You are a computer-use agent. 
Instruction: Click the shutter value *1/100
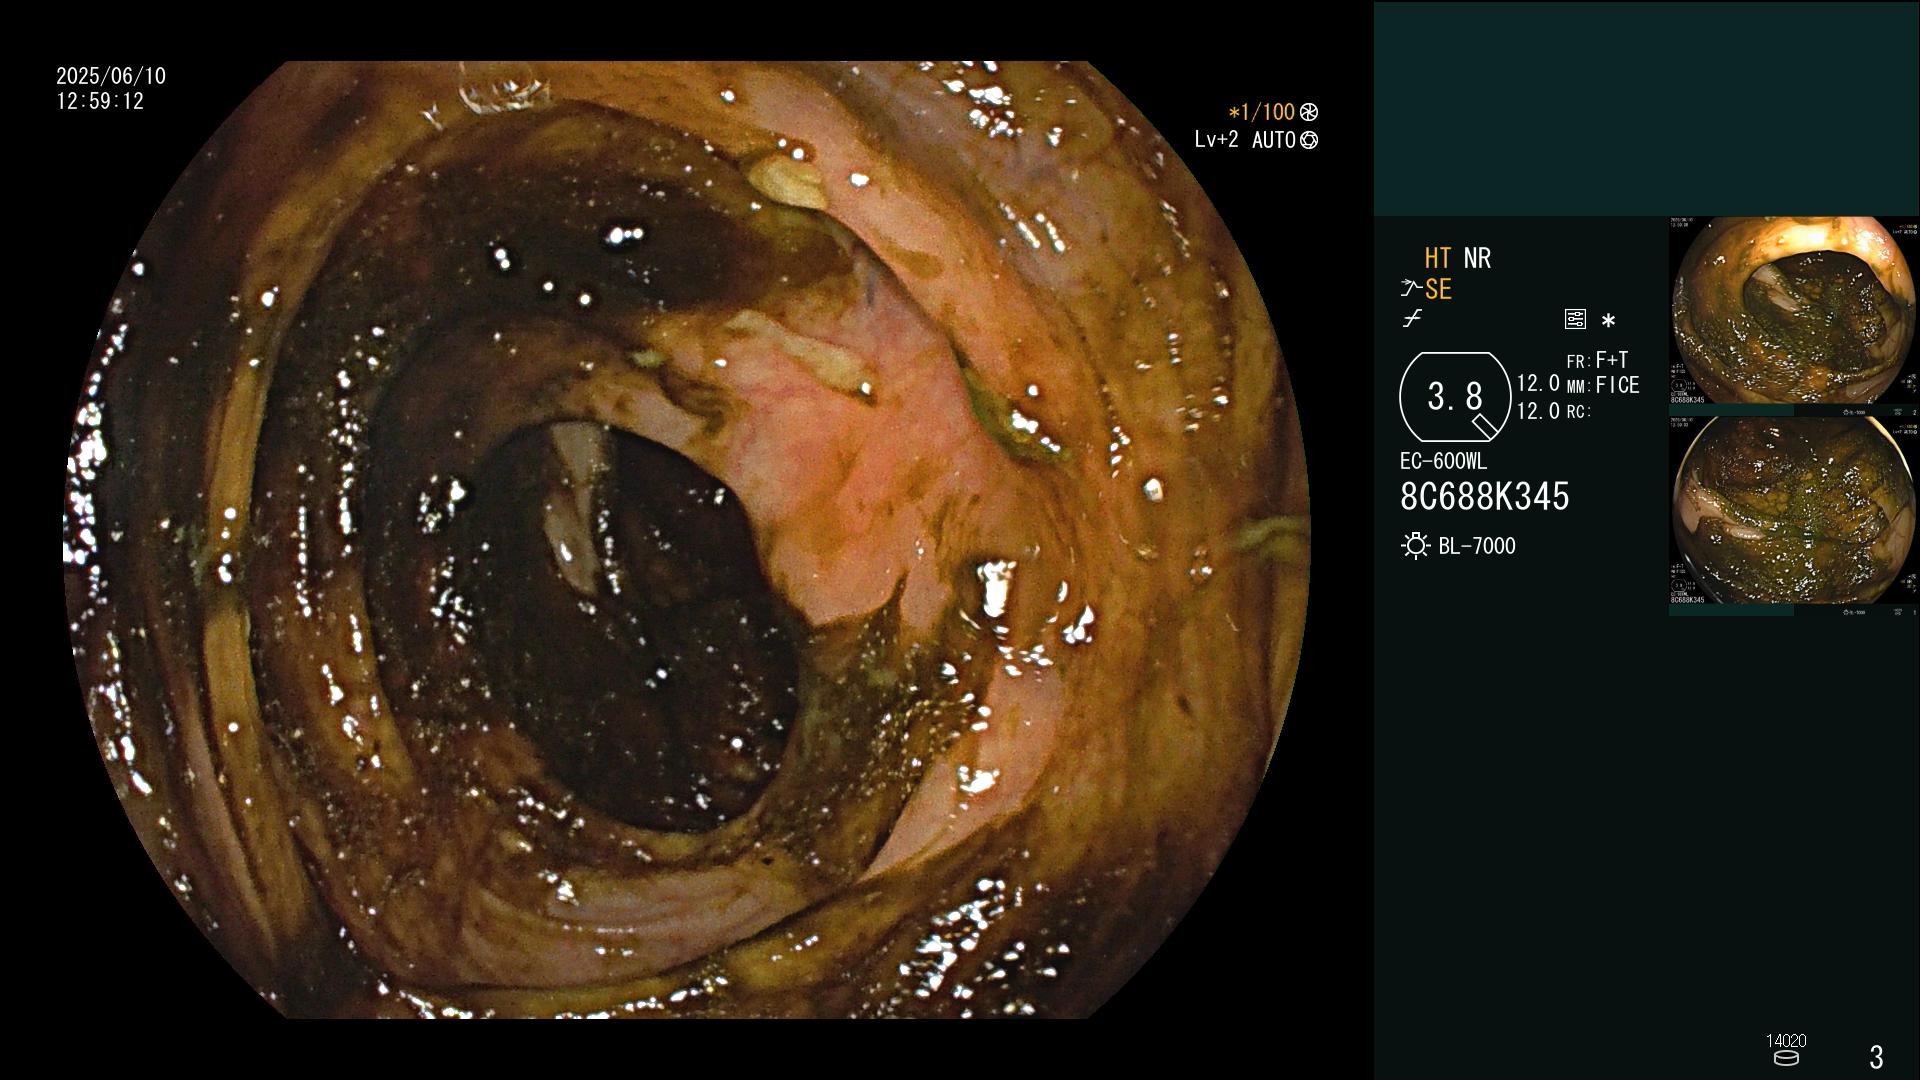tap(1262, 112)
